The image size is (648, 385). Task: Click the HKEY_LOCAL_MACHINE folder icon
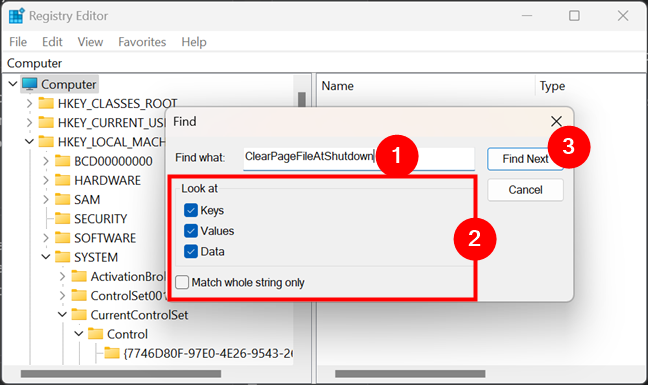[x=46, y=142]
